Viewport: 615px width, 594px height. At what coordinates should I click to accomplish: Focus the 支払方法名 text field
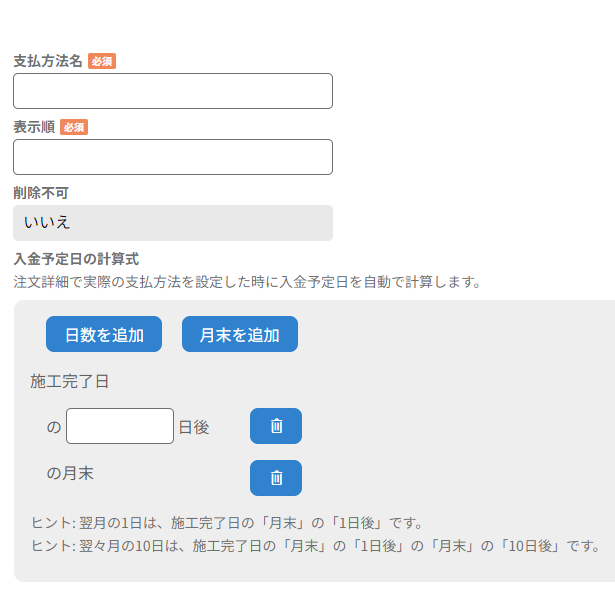click(172, 91)
